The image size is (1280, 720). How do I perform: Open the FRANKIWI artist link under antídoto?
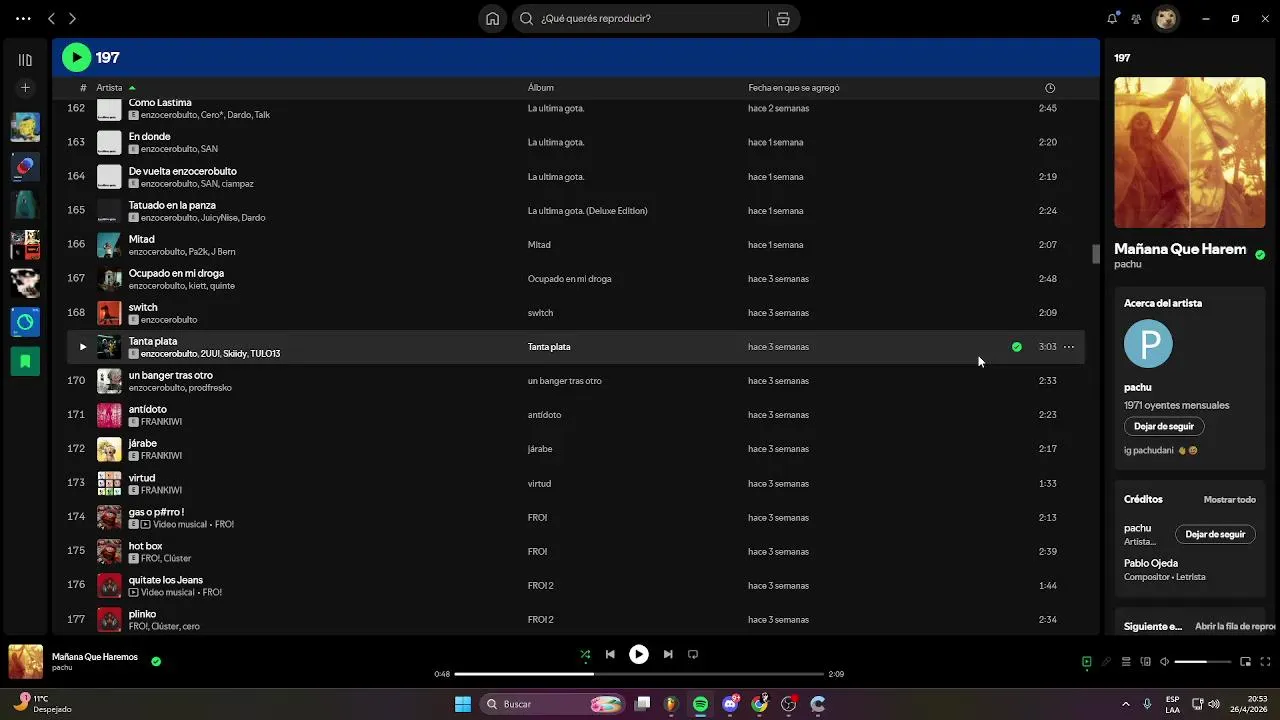pyautogui.click(x=161, y=422)
